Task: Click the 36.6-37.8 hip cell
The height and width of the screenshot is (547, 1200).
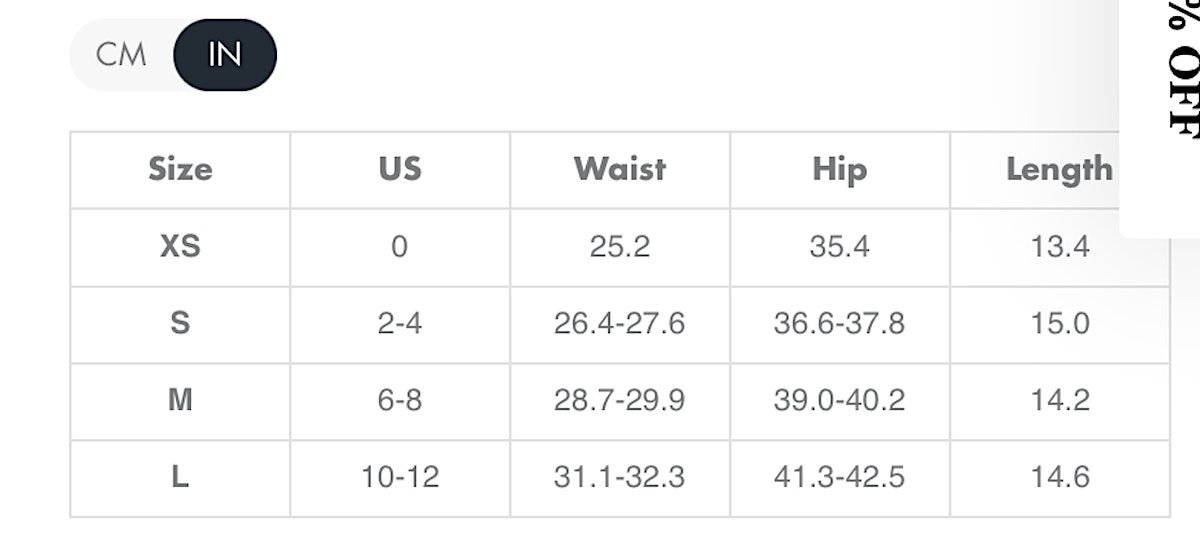Action: (x=840, y=324)
